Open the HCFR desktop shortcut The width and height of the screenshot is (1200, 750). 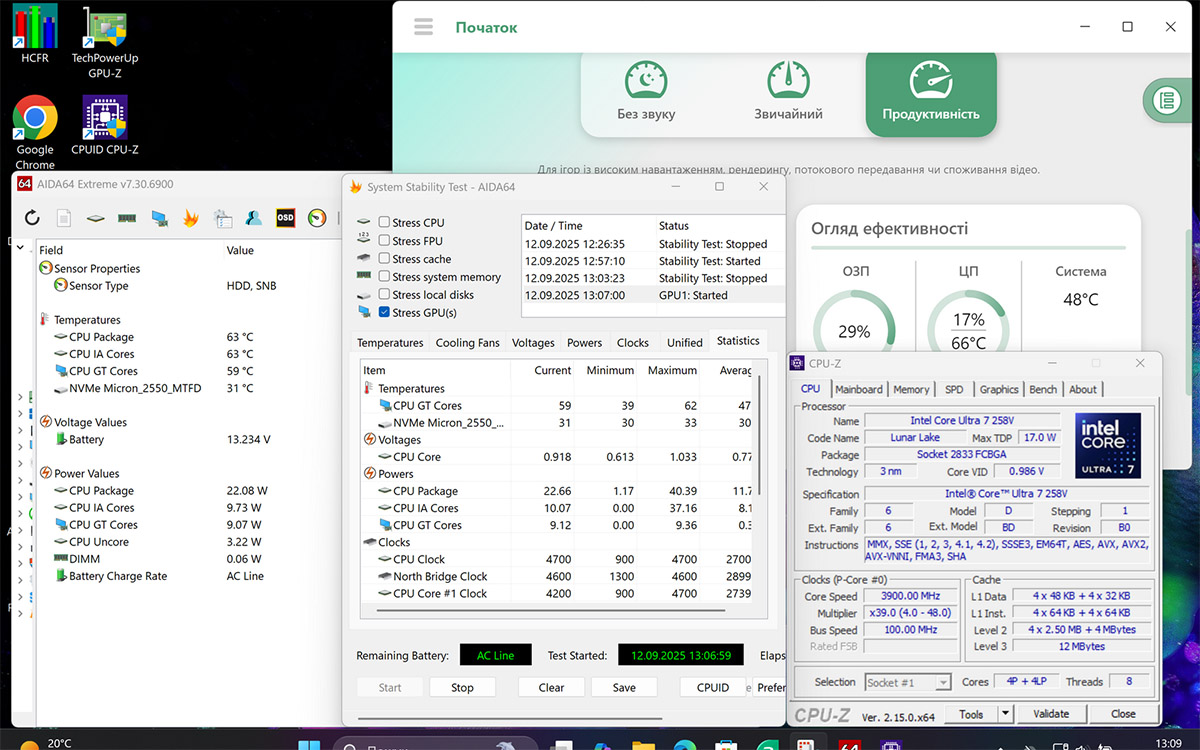click(x=35, y=35)
